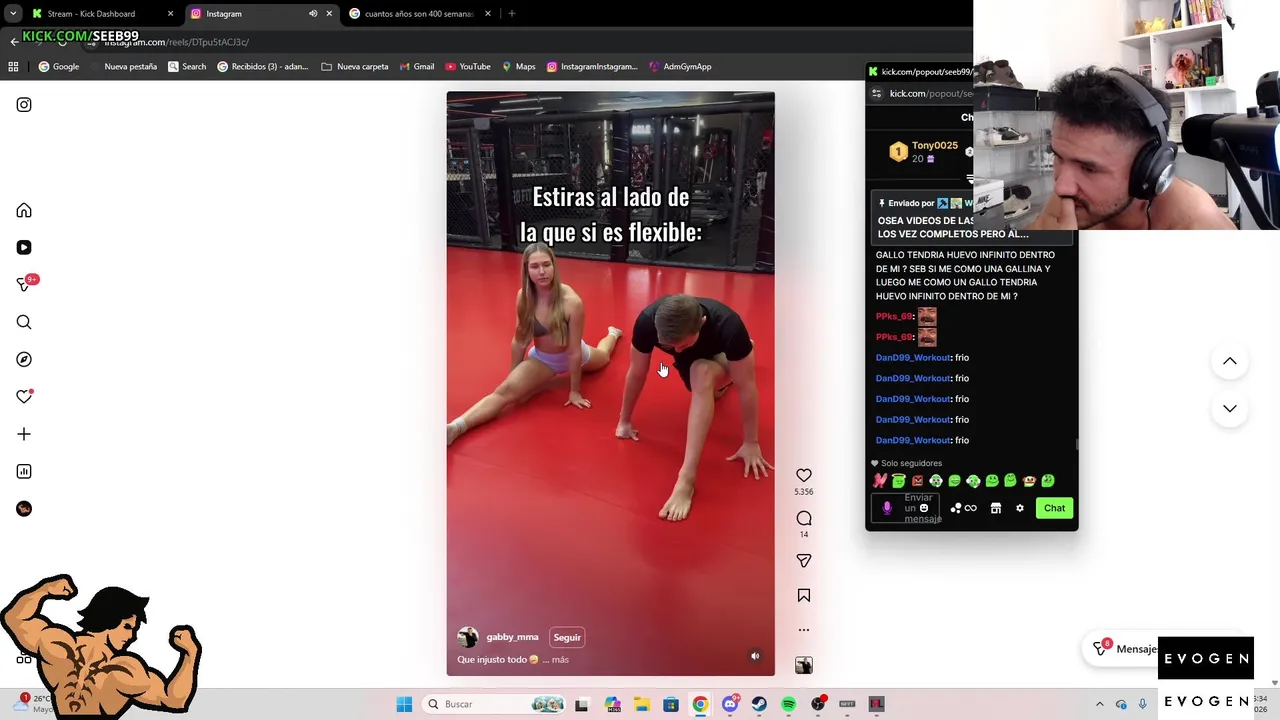
Task: Open Instagram direct messages with 9+ badge
Action: pos(24,285)
